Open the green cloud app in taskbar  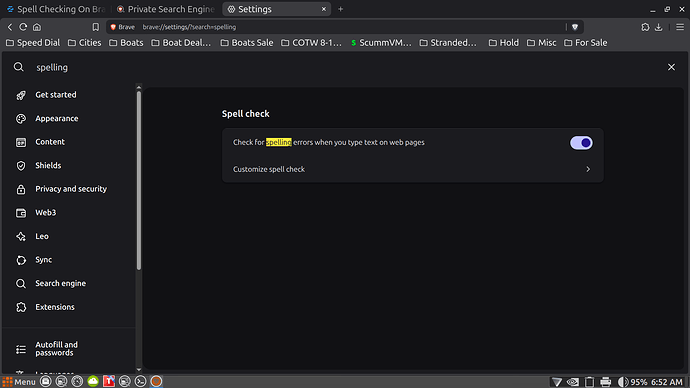coord(93,381)
